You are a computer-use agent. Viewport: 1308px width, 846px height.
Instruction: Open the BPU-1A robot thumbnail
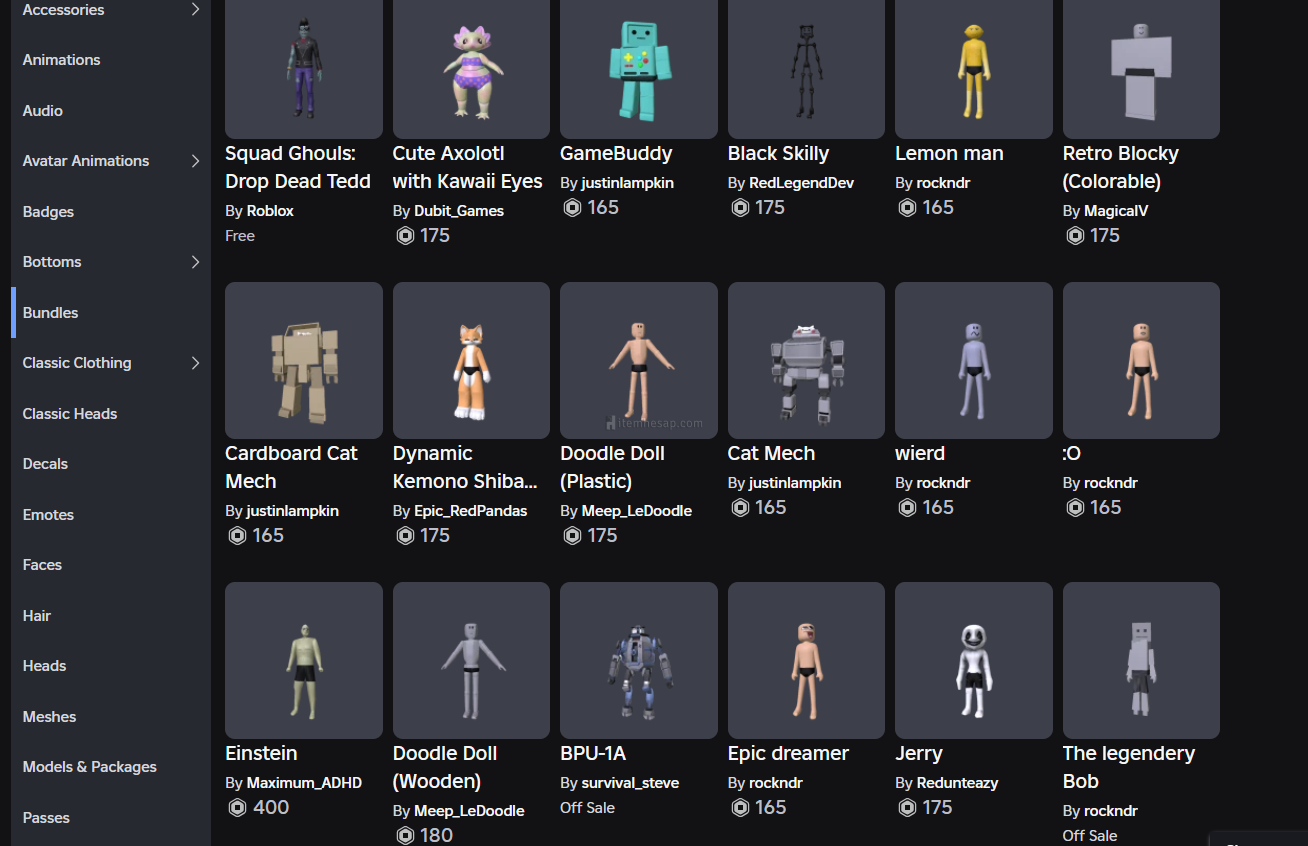tap(638, 660)
